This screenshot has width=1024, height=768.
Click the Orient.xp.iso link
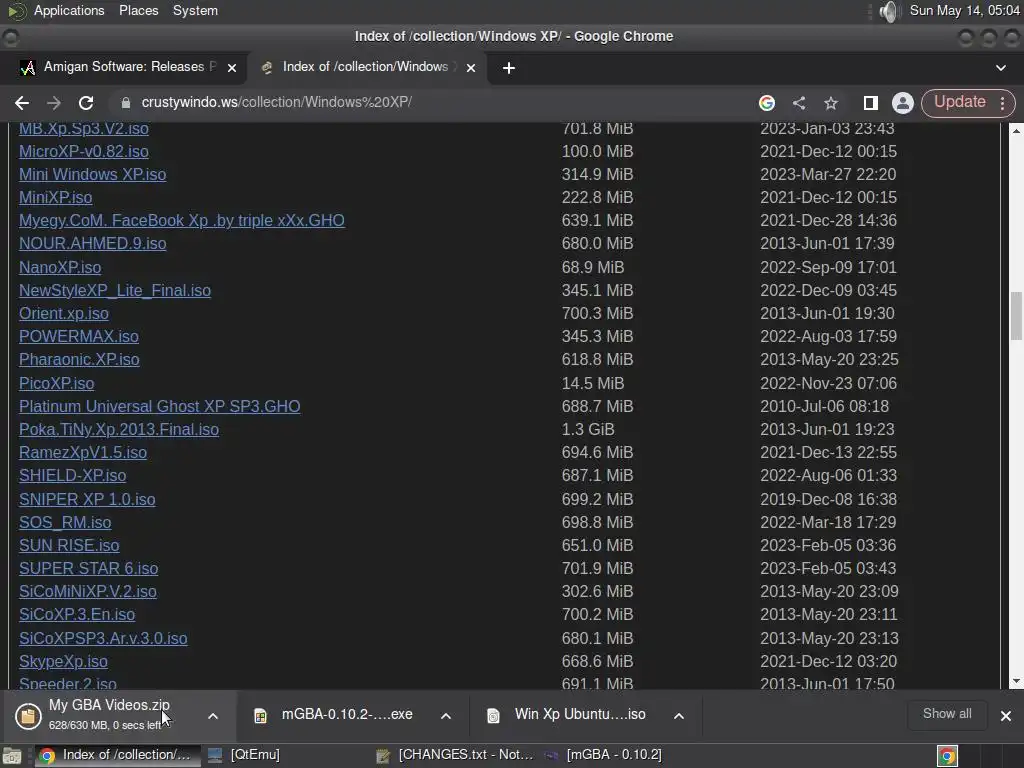[64, 313]
